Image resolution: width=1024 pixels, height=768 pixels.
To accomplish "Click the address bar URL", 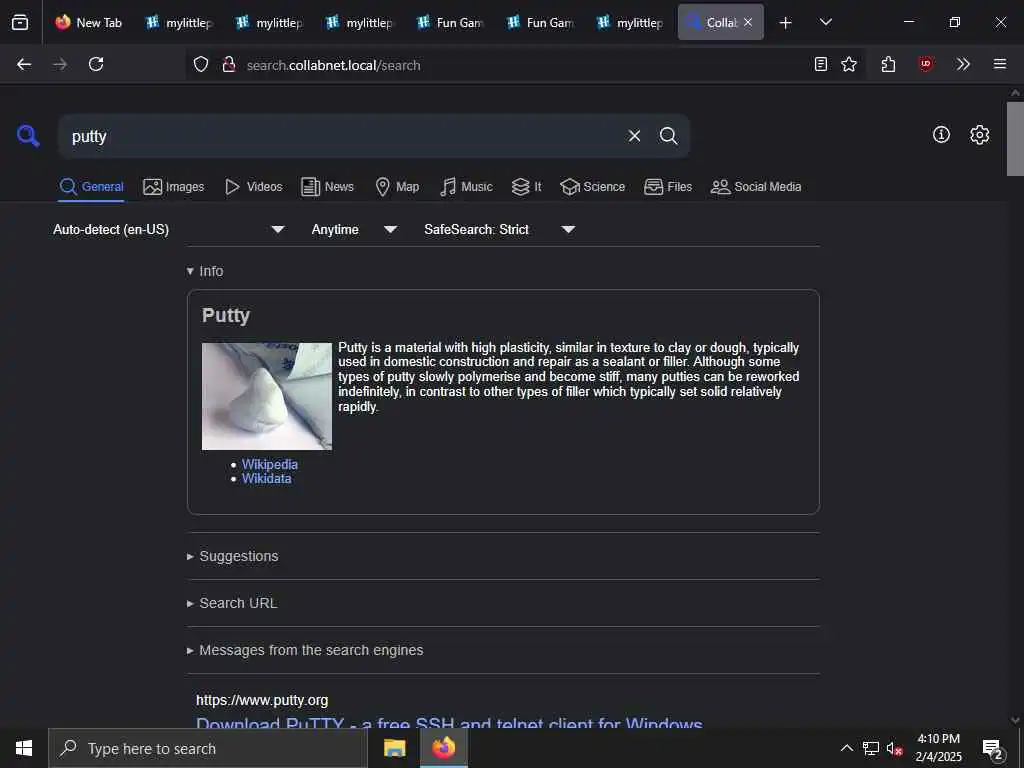I will tap(333, 65).
